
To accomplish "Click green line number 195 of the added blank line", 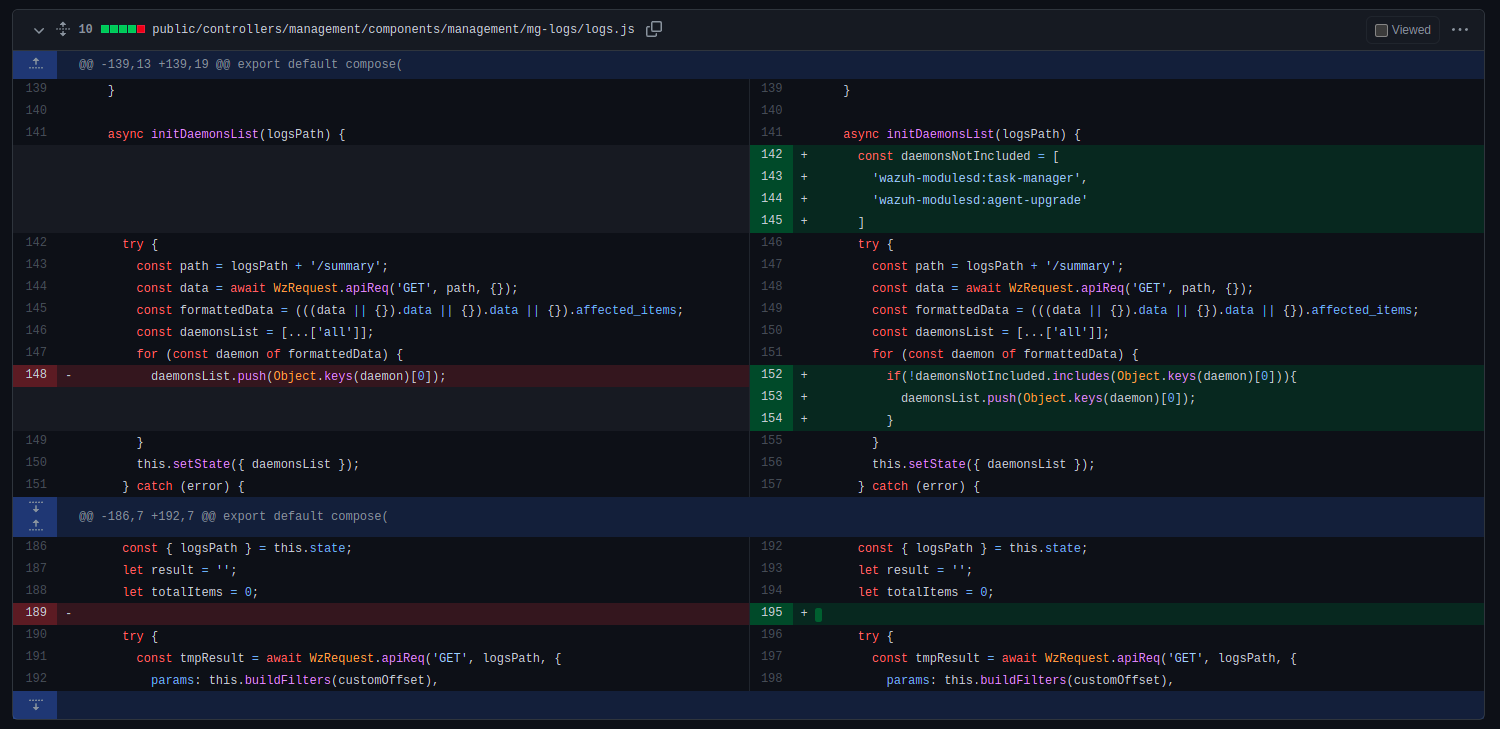I will tap(772, 612).
